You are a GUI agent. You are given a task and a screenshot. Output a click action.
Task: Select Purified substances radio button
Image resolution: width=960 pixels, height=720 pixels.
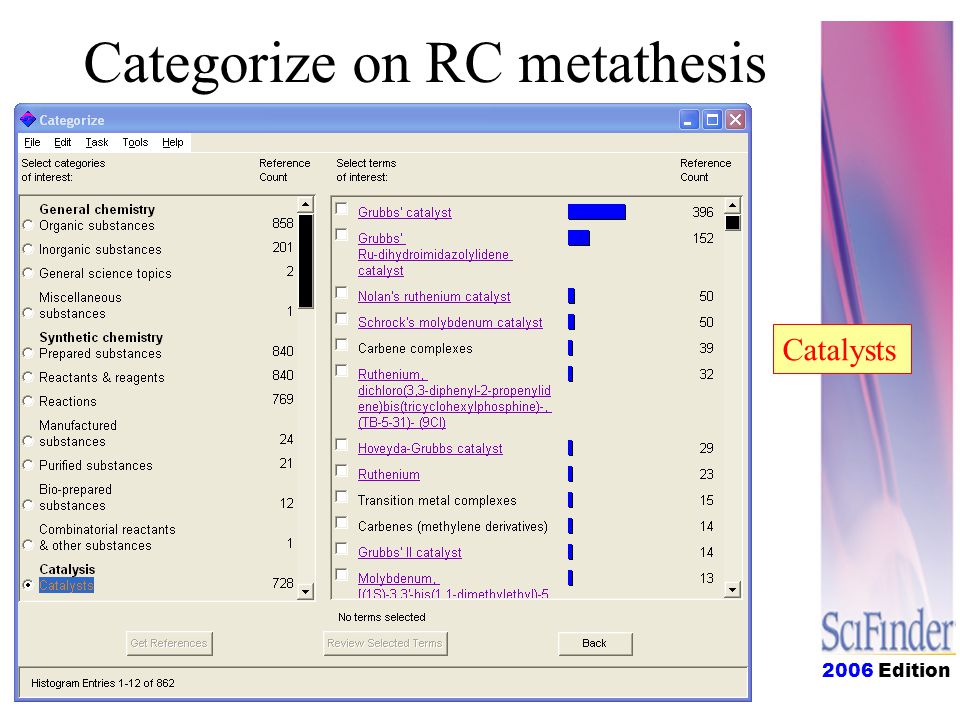click(x=28, y=465)
